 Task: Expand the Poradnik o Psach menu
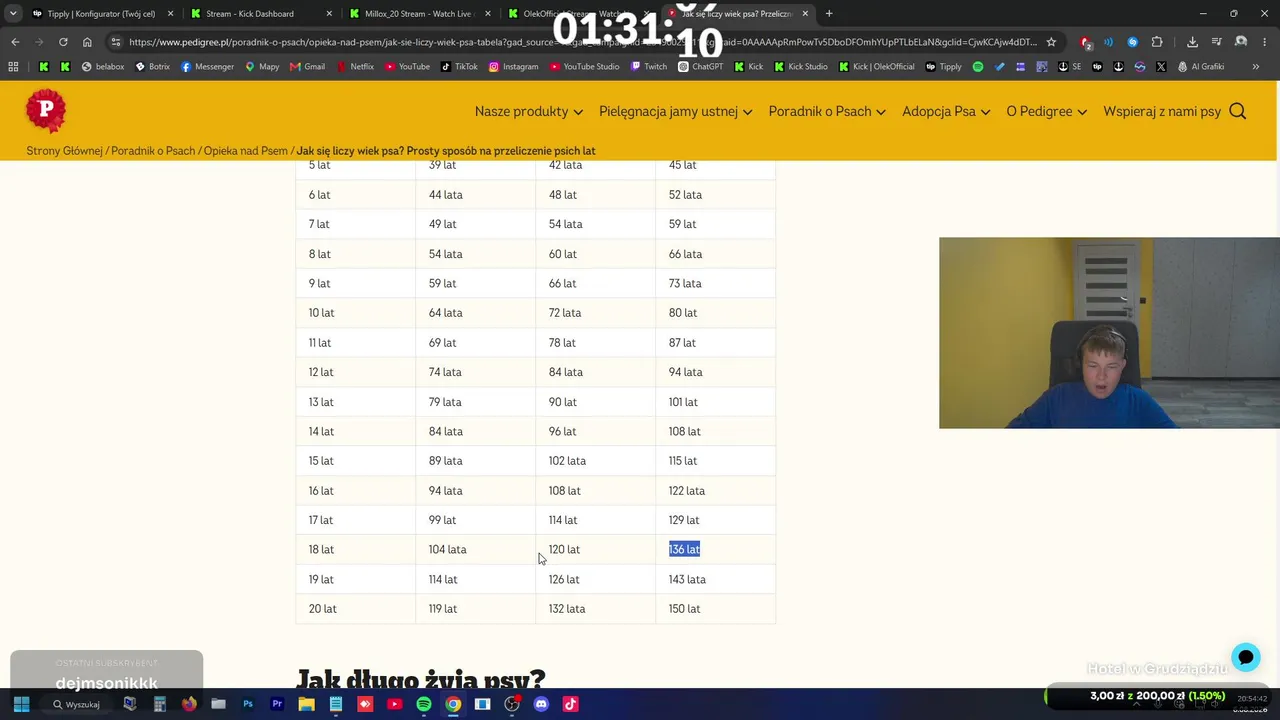[827, 111]
